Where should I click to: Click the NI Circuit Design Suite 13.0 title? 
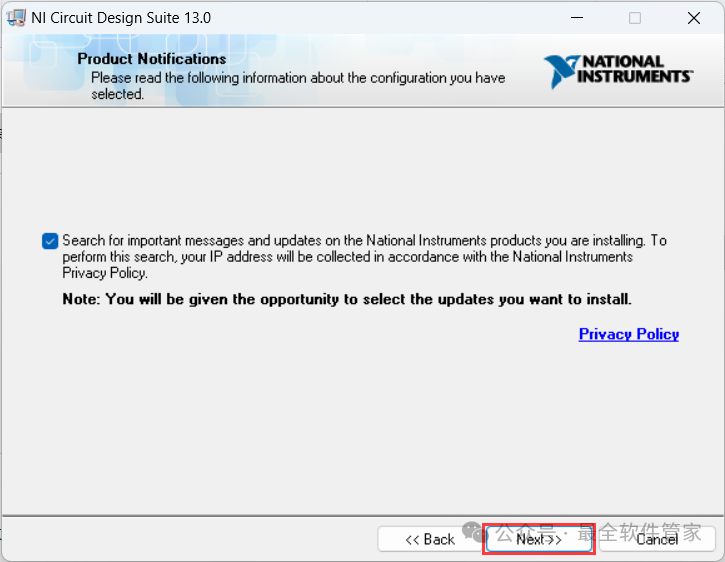pyautogui.click(x=121, y=18)
